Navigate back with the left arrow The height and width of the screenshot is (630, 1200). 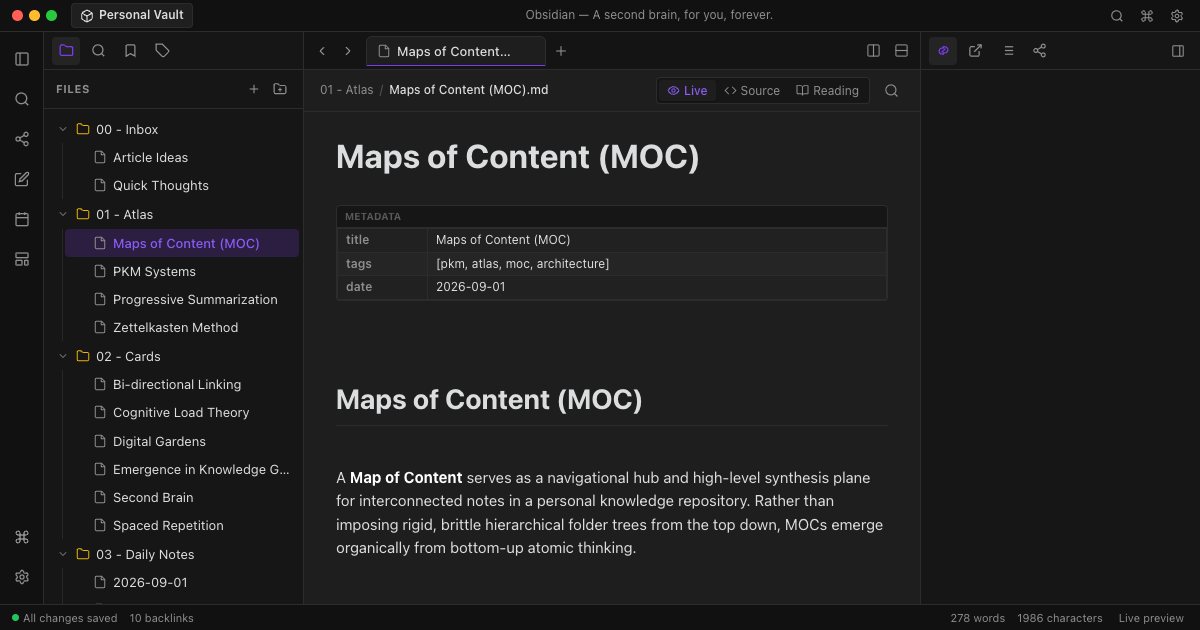322,51
